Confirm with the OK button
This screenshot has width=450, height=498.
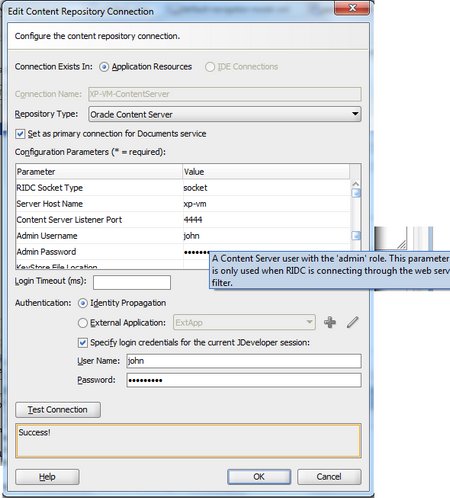point(259,477)
